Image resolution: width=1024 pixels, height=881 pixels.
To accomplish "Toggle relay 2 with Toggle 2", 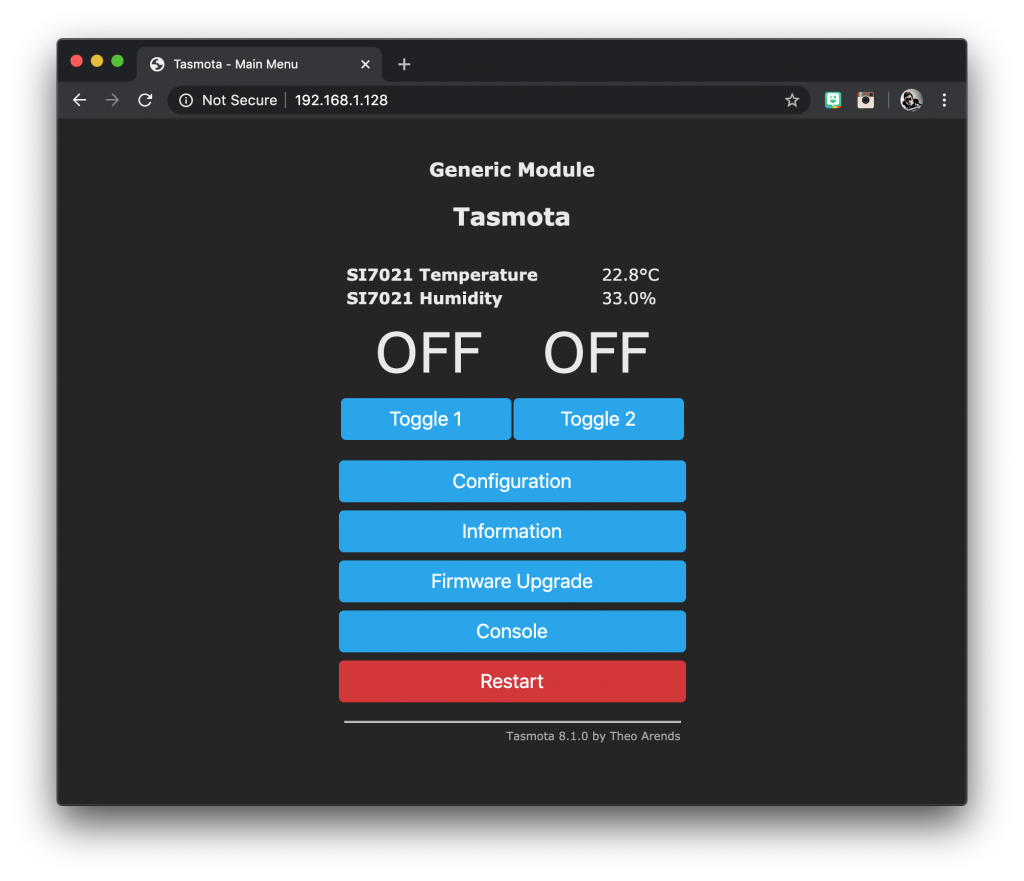I will pos(598,419).
